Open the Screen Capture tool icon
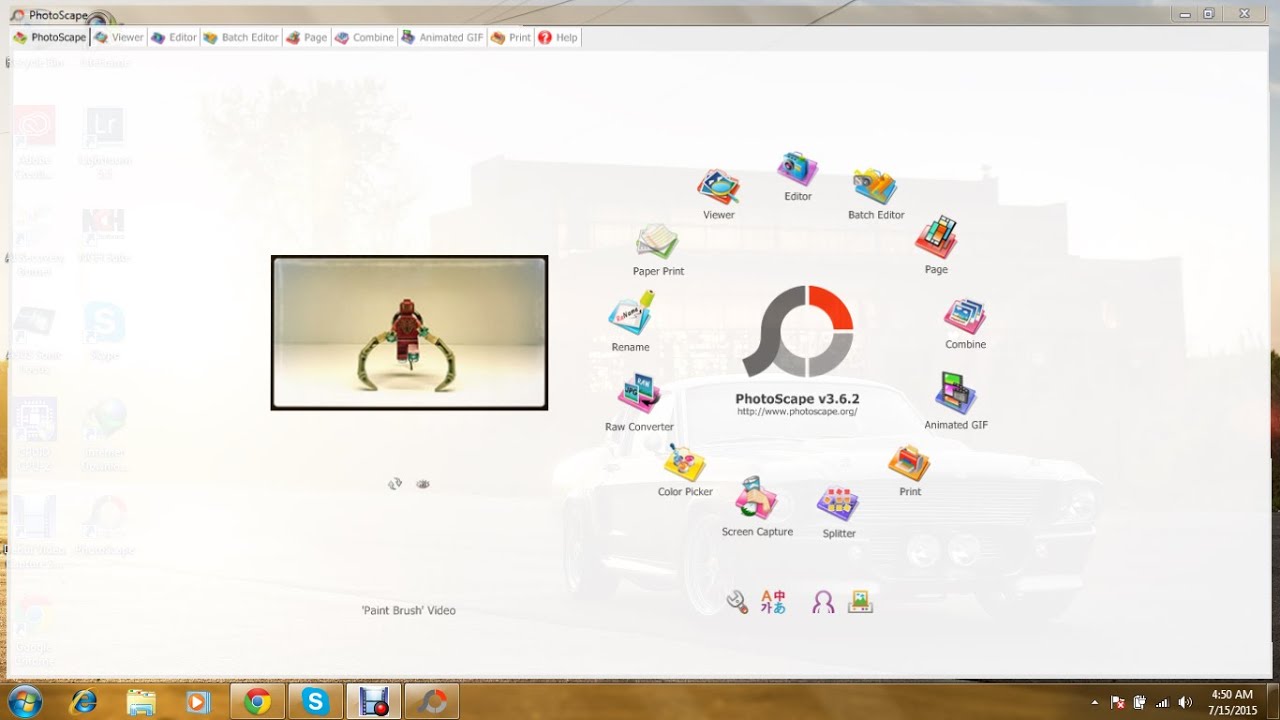The height and width of the screenshot is (720, 1280). pos(757,498)
